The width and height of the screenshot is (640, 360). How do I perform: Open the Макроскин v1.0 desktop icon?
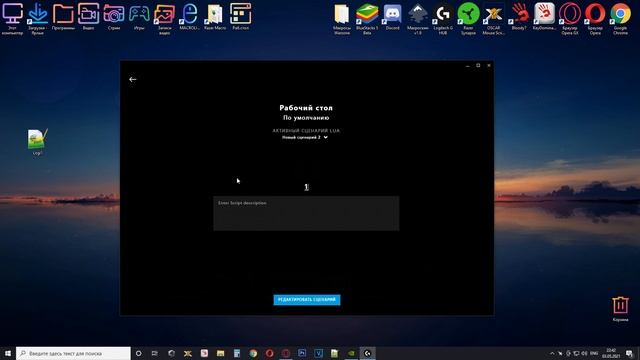(418, 18)
